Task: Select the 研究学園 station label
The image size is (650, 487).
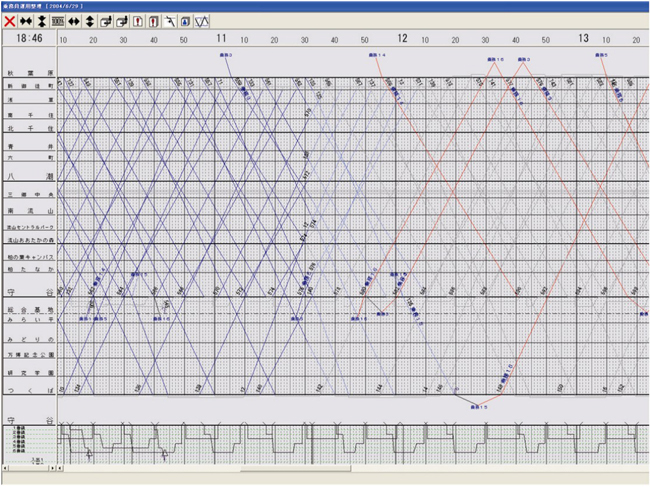Action: click(30, 373)
